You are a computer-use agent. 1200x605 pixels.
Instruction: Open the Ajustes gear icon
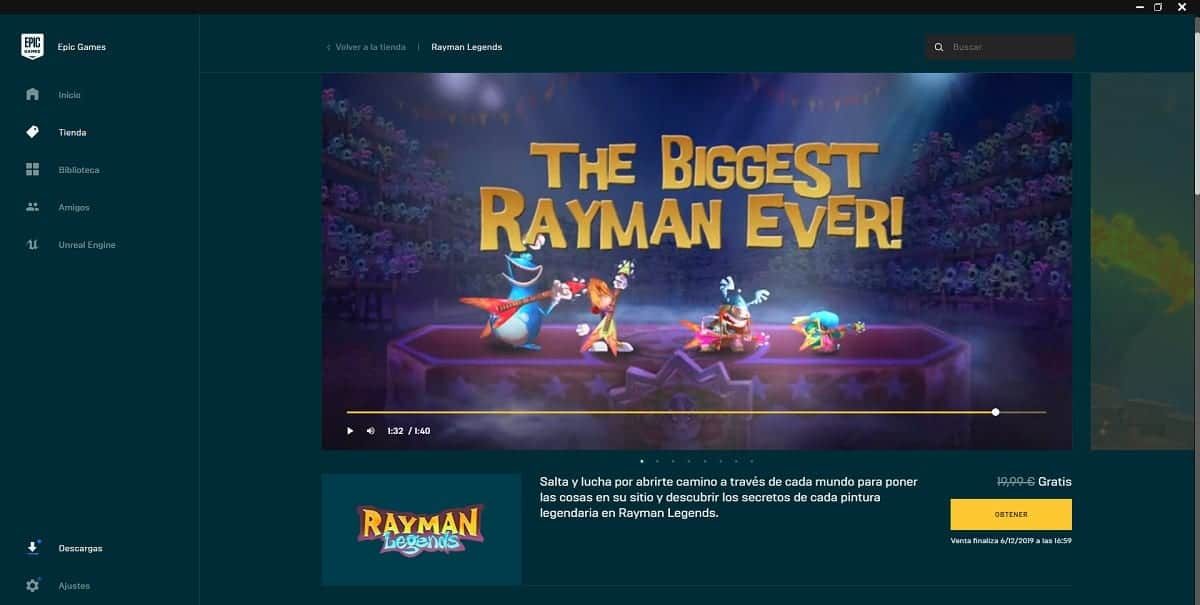(x=33, y=585)
